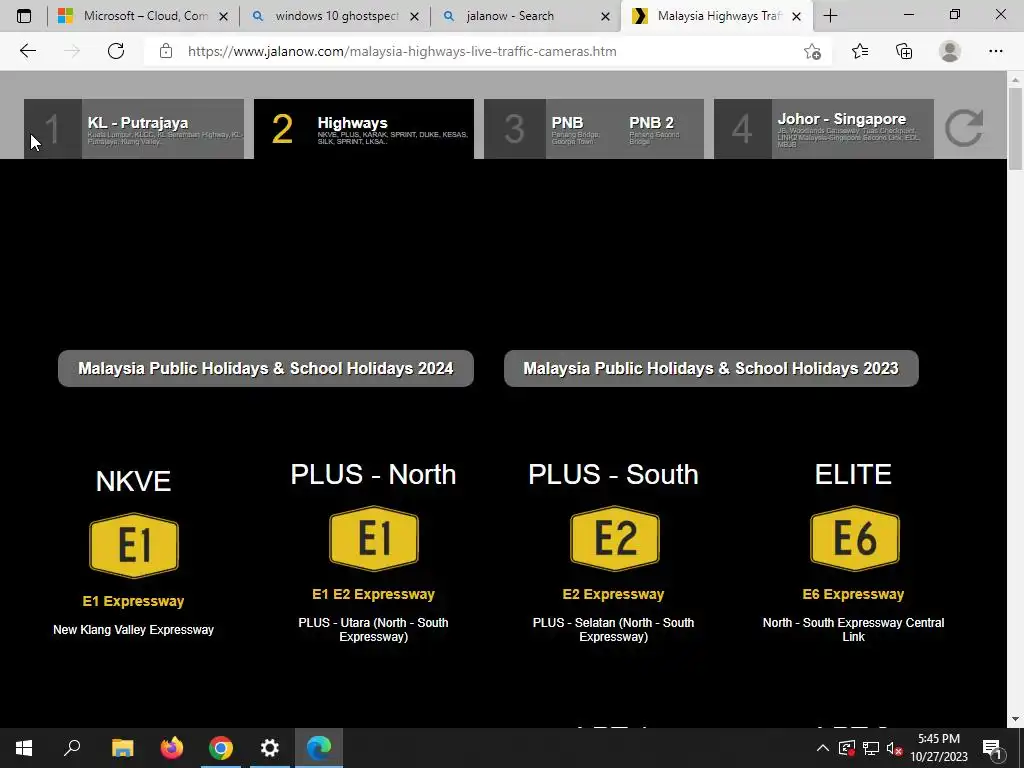The width and height of the screenshot is (1024, 768).
Task: Click PNB 2 Penang Second Bridge label
Action: pyautogui.click(x=654, y=130)
